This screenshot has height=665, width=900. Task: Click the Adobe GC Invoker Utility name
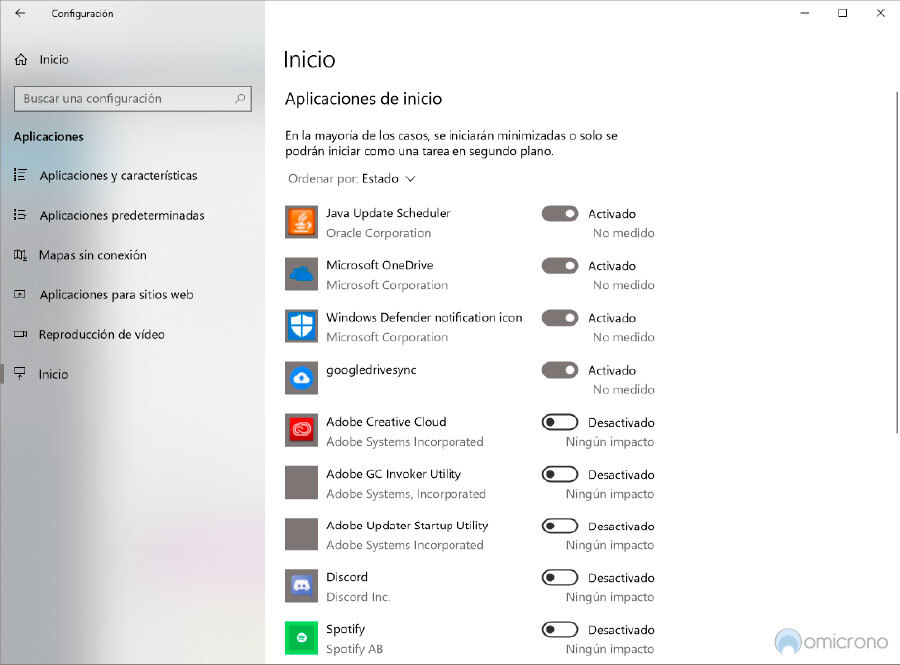[393, 474]
